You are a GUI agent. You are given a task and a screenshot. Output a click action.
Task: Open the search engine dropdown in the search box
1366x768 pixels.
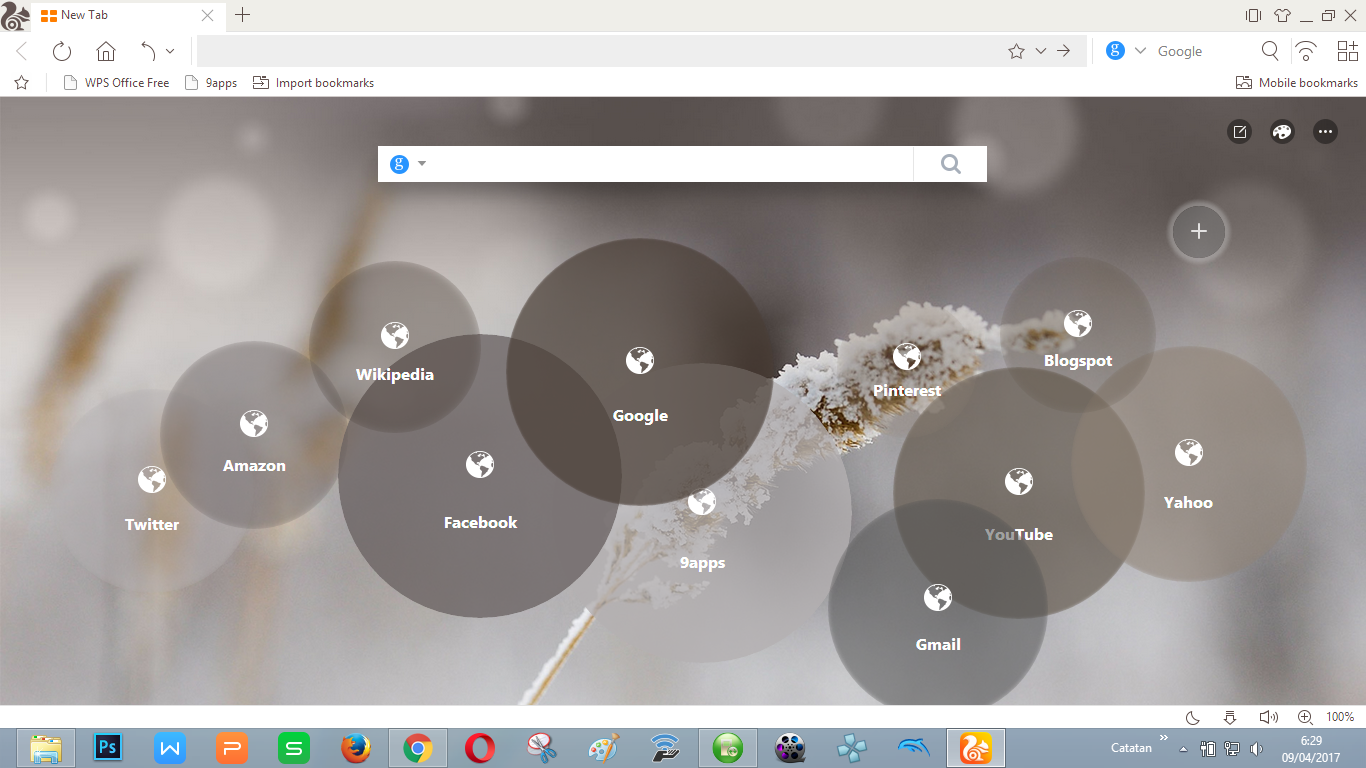(x=408, y=163)
